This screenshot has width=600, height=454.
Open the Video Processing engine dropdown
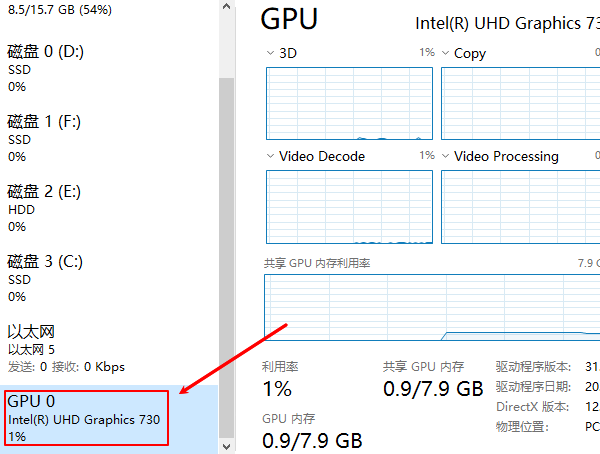(x=446, y=156)
